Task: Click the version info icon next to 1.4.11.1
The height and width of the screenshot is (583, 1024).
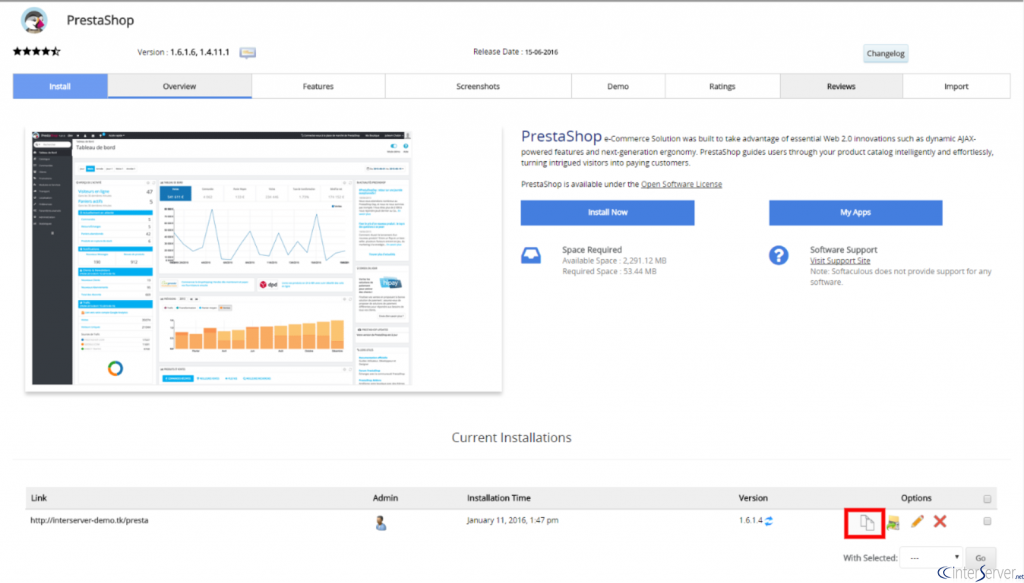Action: click(248, 53)
